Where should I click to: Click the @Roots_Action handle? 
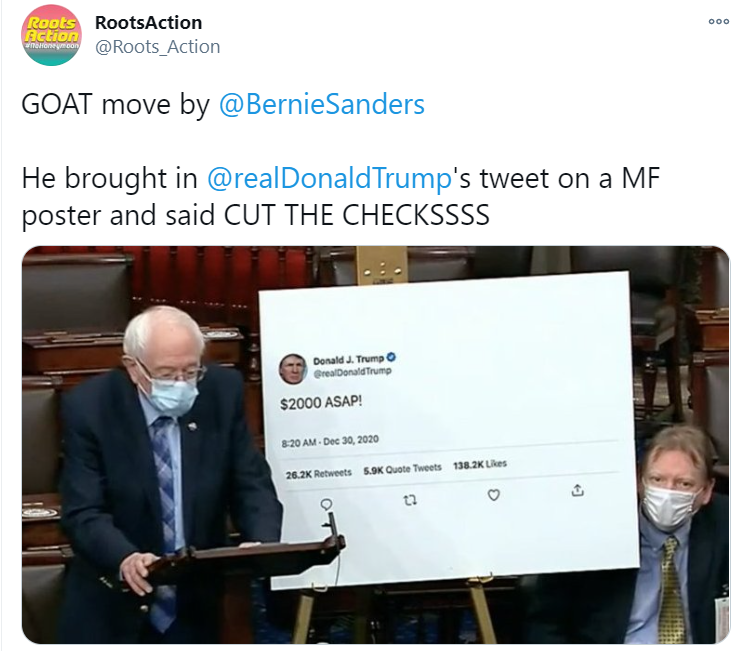point(158,47)
